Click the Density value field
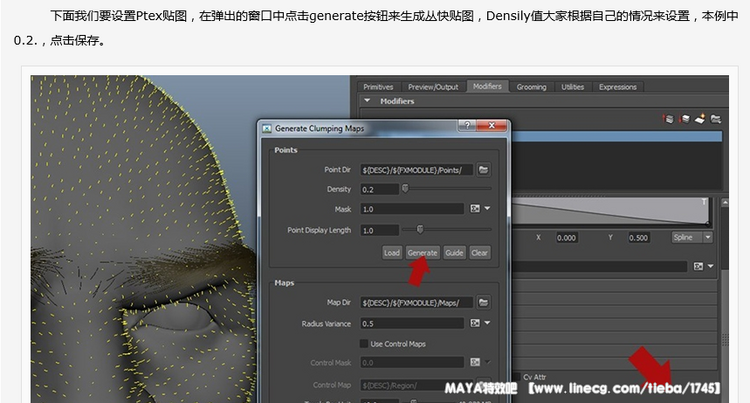The height and width of the screenshot is (403, 750). coord(379,189)
